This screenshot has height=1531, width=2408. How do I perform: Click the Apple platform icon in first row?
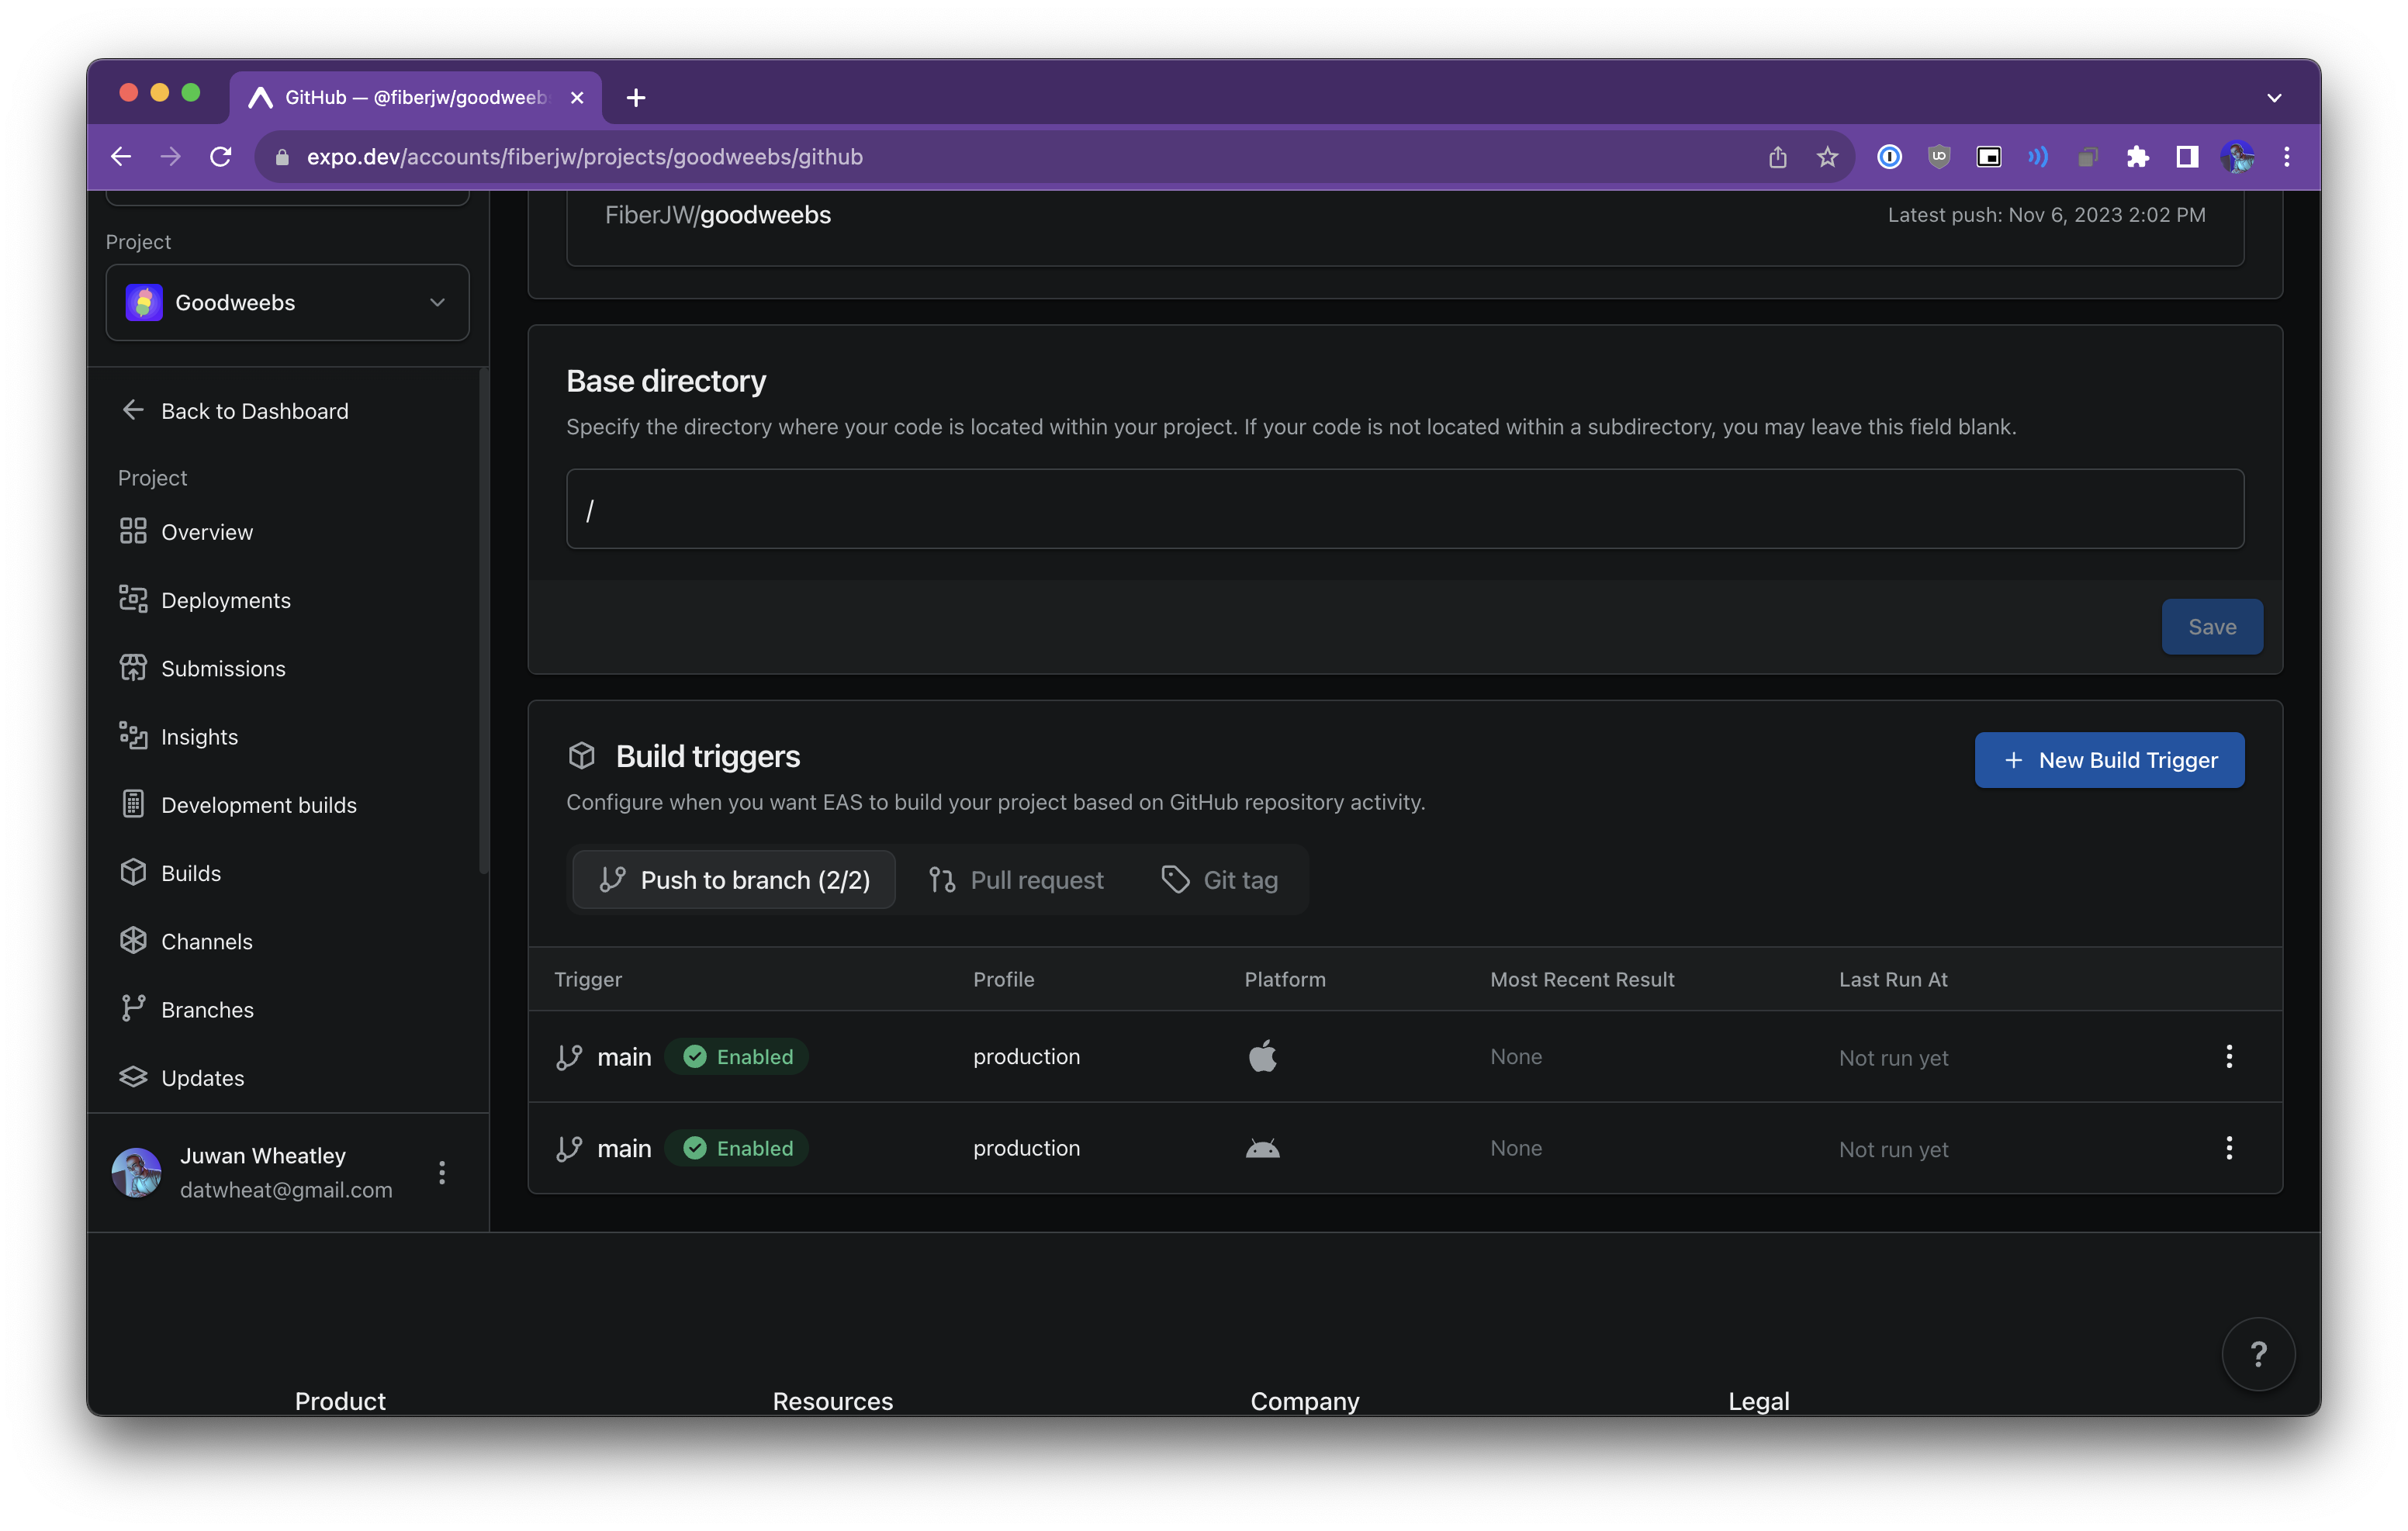(x=1262, y=1055)
